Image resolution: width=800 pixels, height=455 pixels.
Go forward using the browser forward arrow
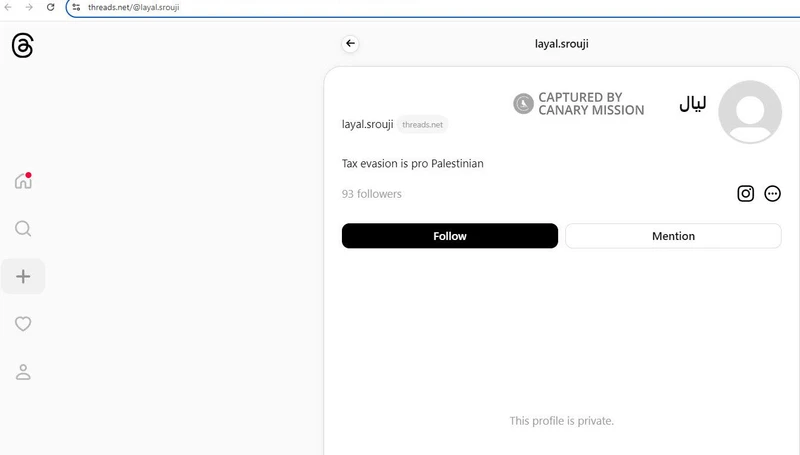tap(29, 7)
